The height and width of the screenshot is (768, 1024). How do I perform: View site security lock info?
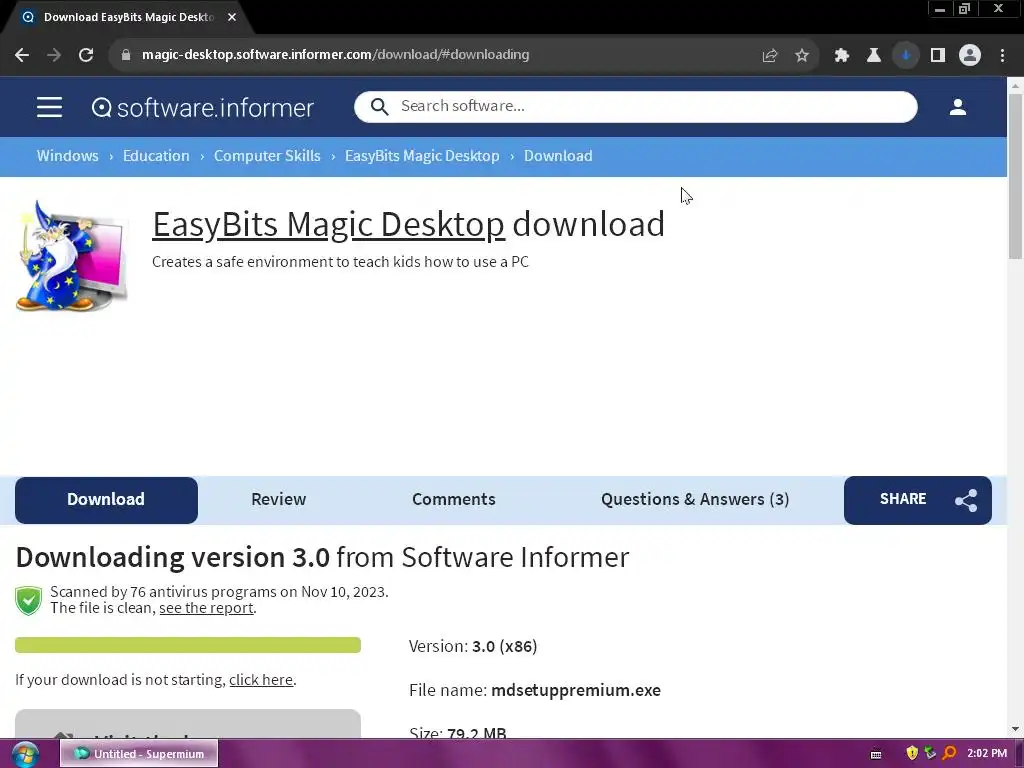tap(126, 56)
